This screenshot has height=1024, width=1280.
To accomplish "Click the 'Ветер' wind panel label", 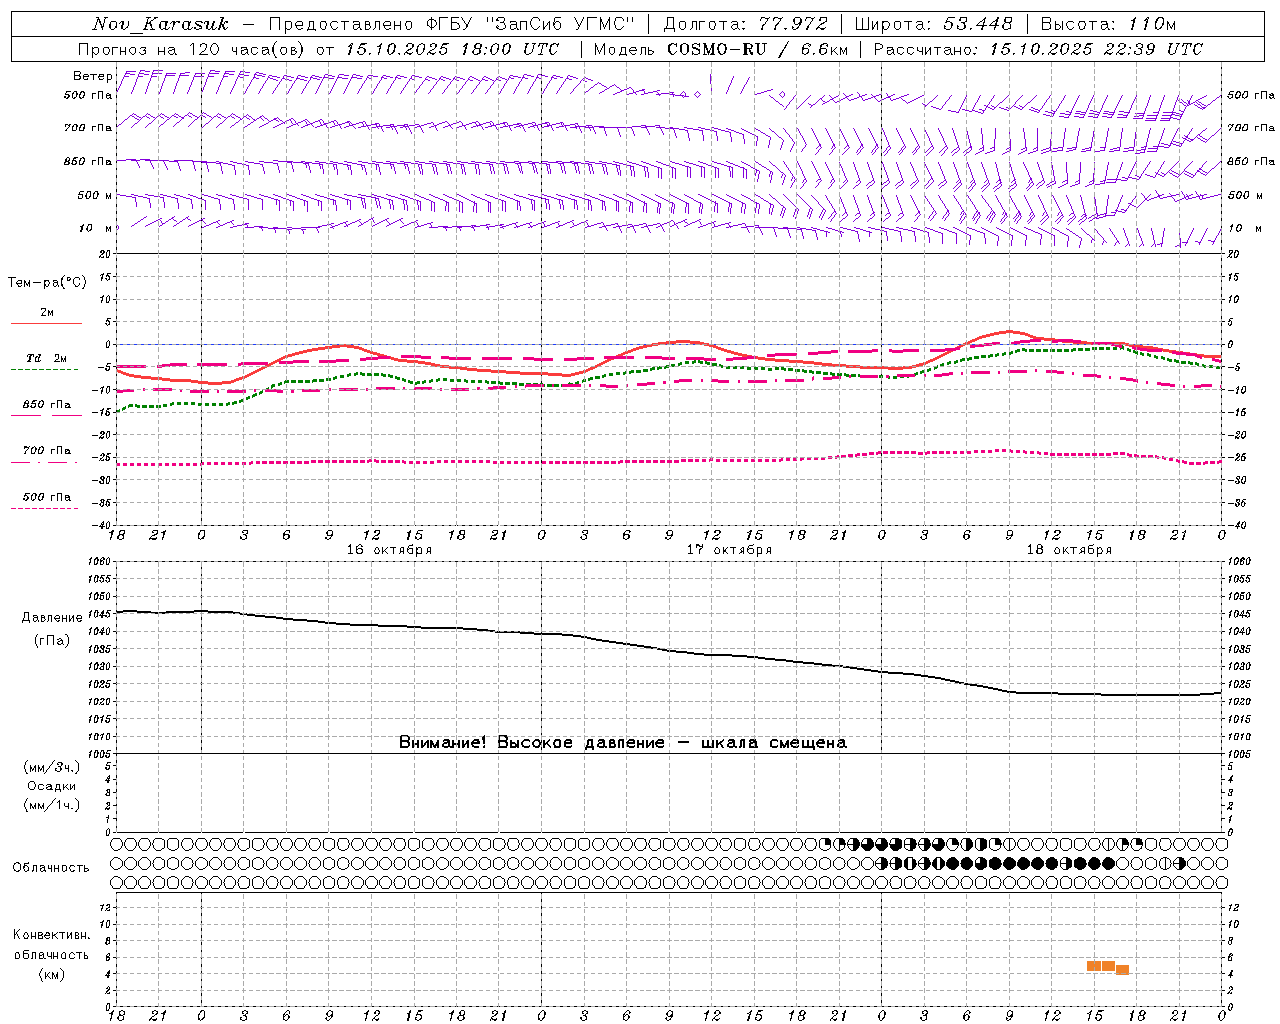I will pyautogui.click(x=93, y=76).
